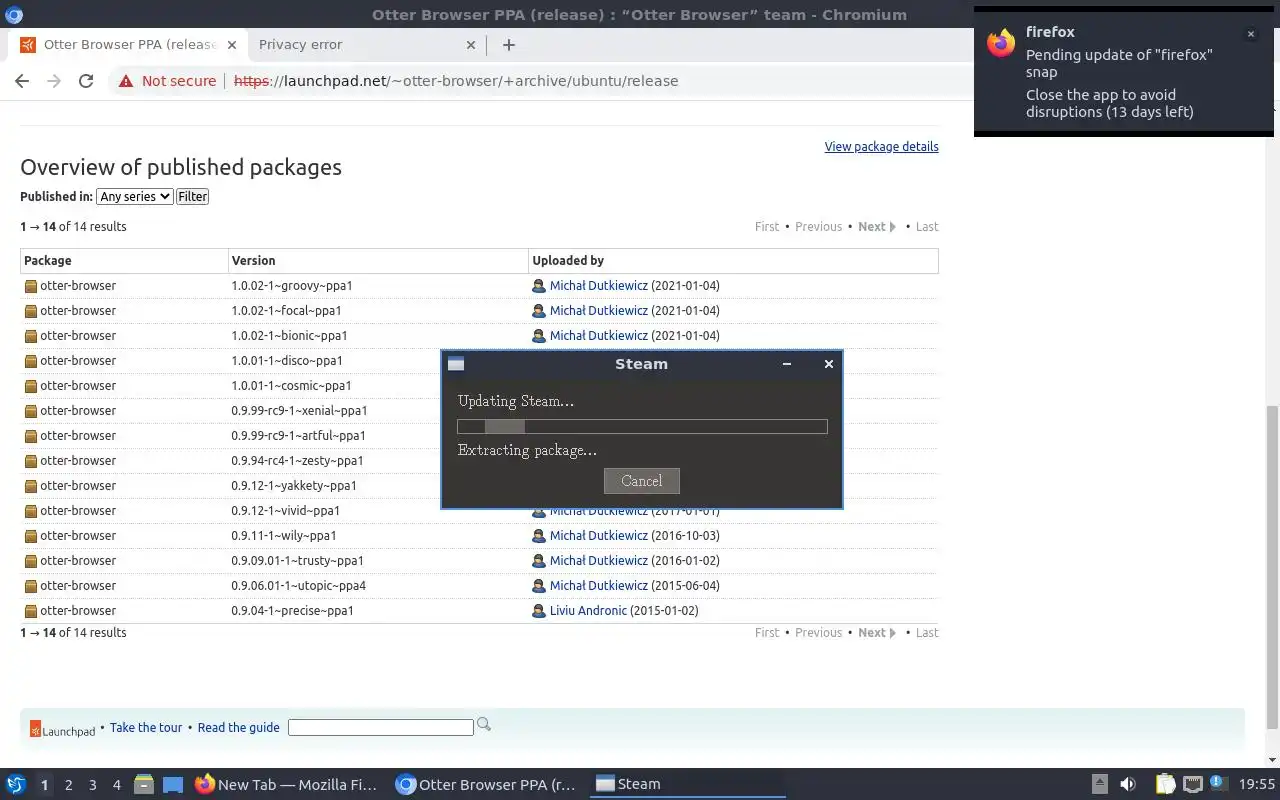Open Take the tour link

(146, 727)
